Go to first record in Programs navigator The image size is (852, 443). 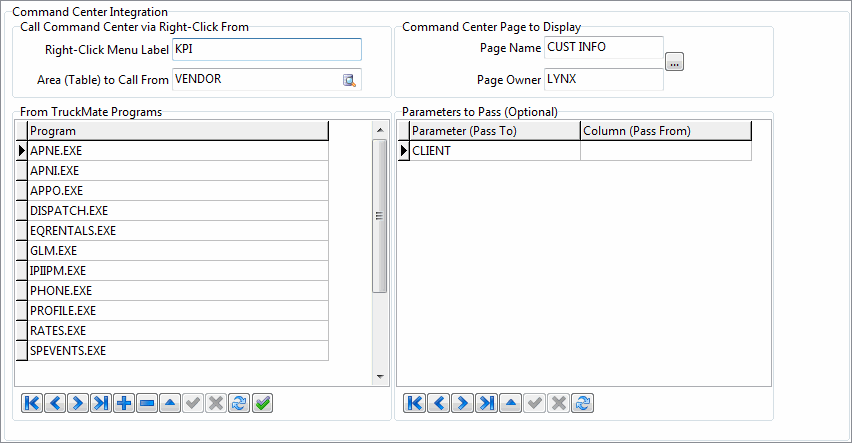coord(31,403)
